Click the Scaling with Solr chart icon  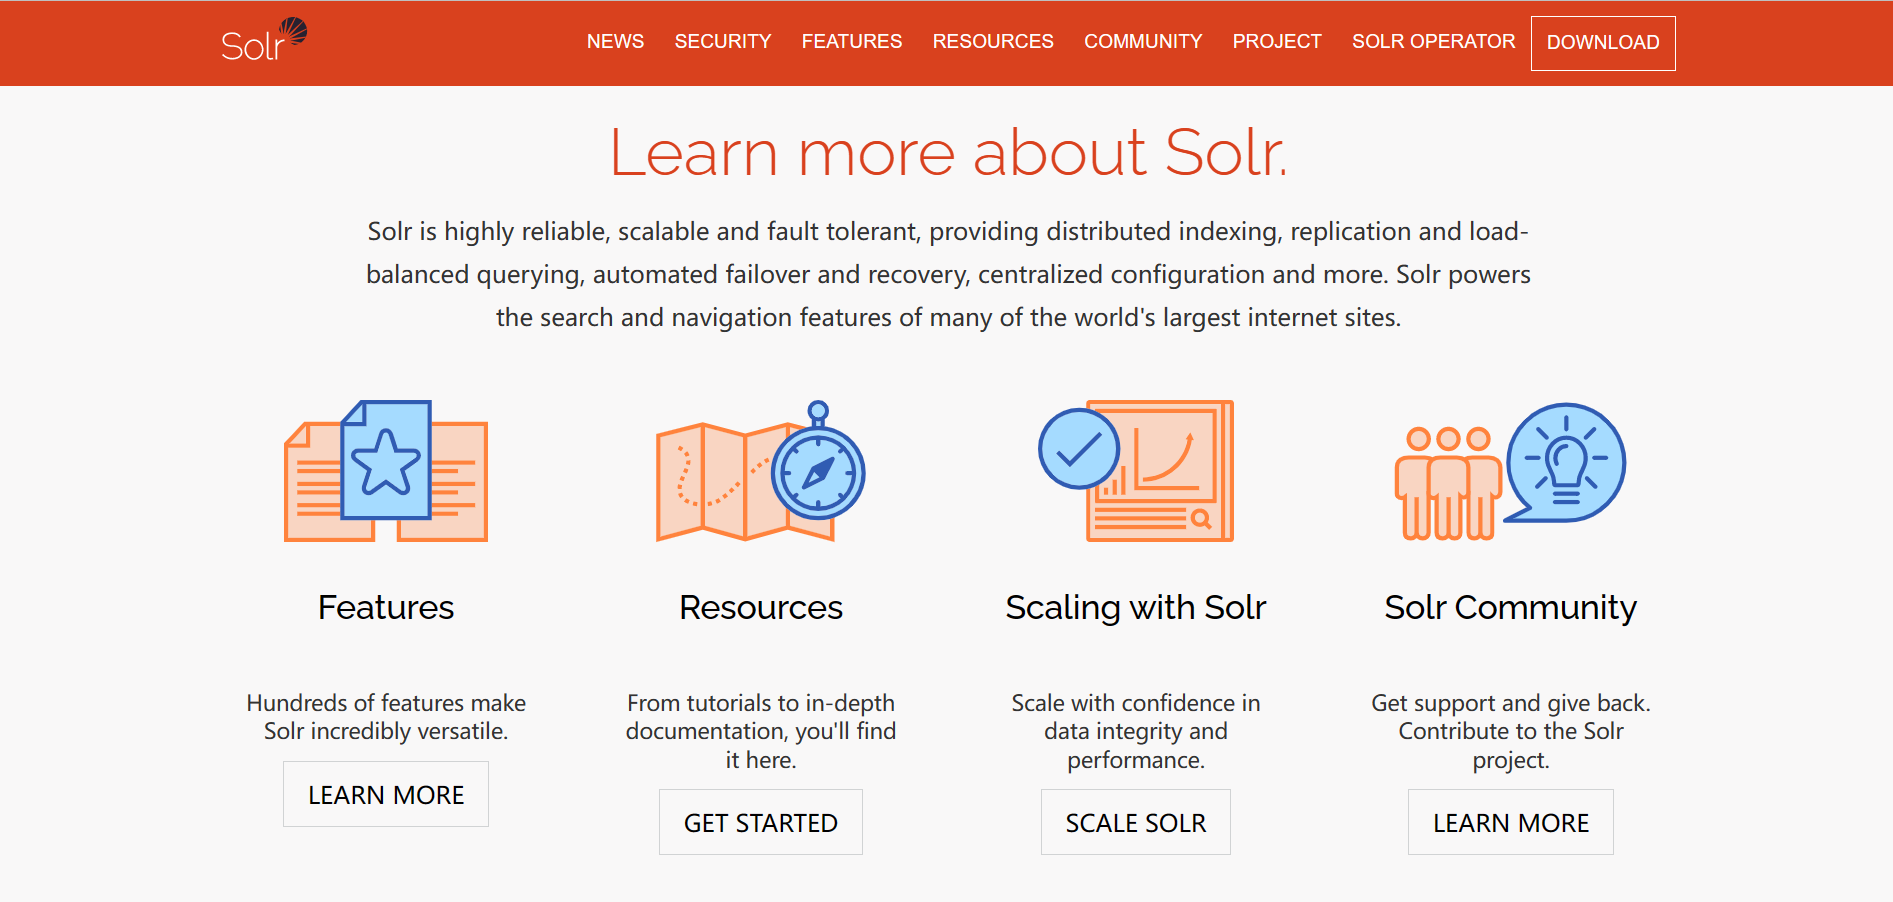1136,470
